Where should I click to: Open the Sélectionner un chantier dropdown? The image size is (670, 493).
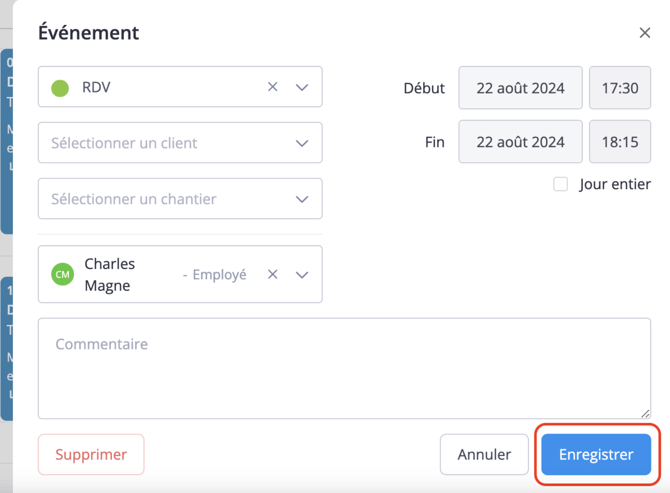(x=180, y=199)
